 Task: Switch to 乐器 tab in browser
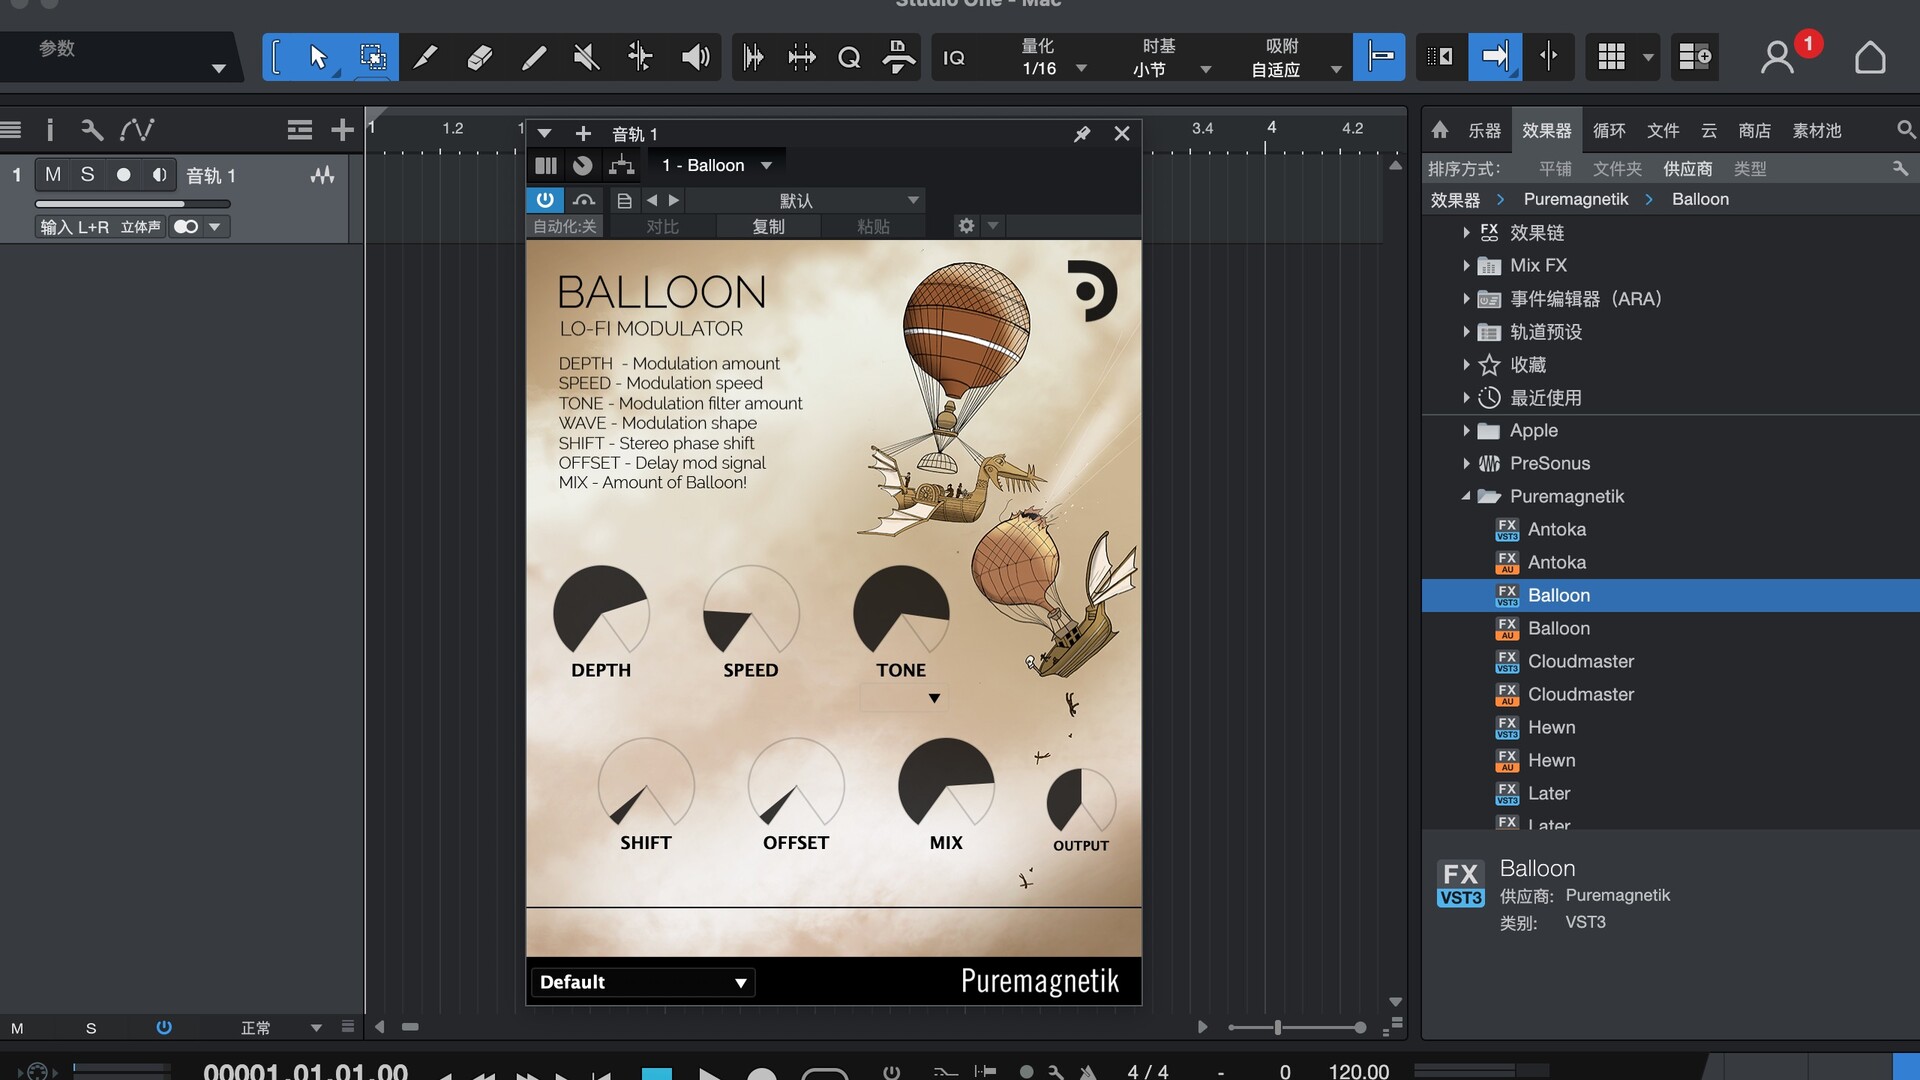pyautogui.click(x=1484, y=130)
